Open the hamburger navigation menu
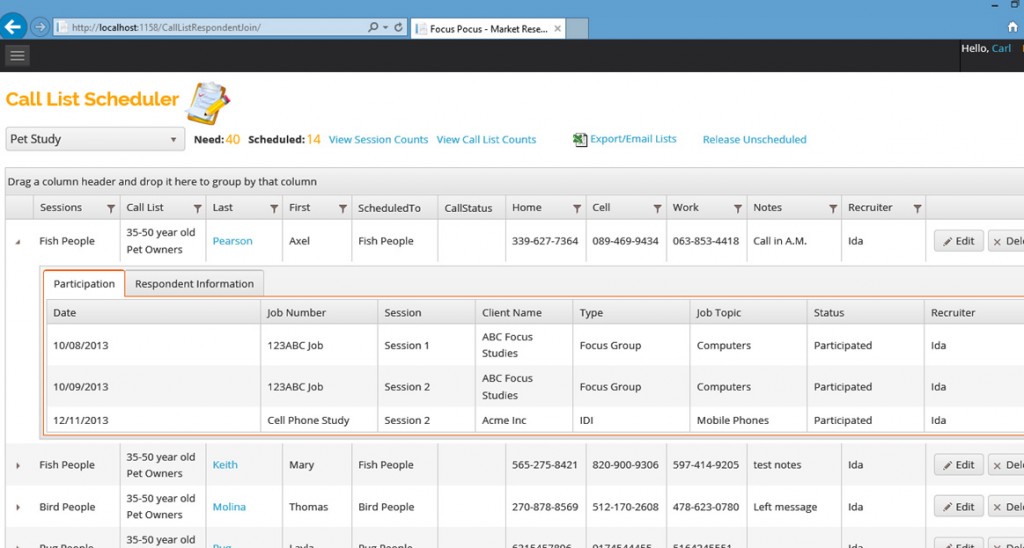The width and height of the screenshot is (1024, 548). tap(17, 55)
